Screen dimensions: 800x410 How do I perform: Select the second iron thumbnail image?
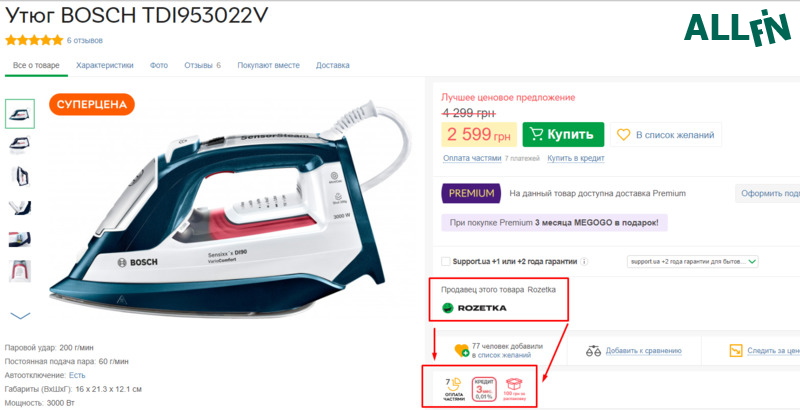tap(20, 145)
